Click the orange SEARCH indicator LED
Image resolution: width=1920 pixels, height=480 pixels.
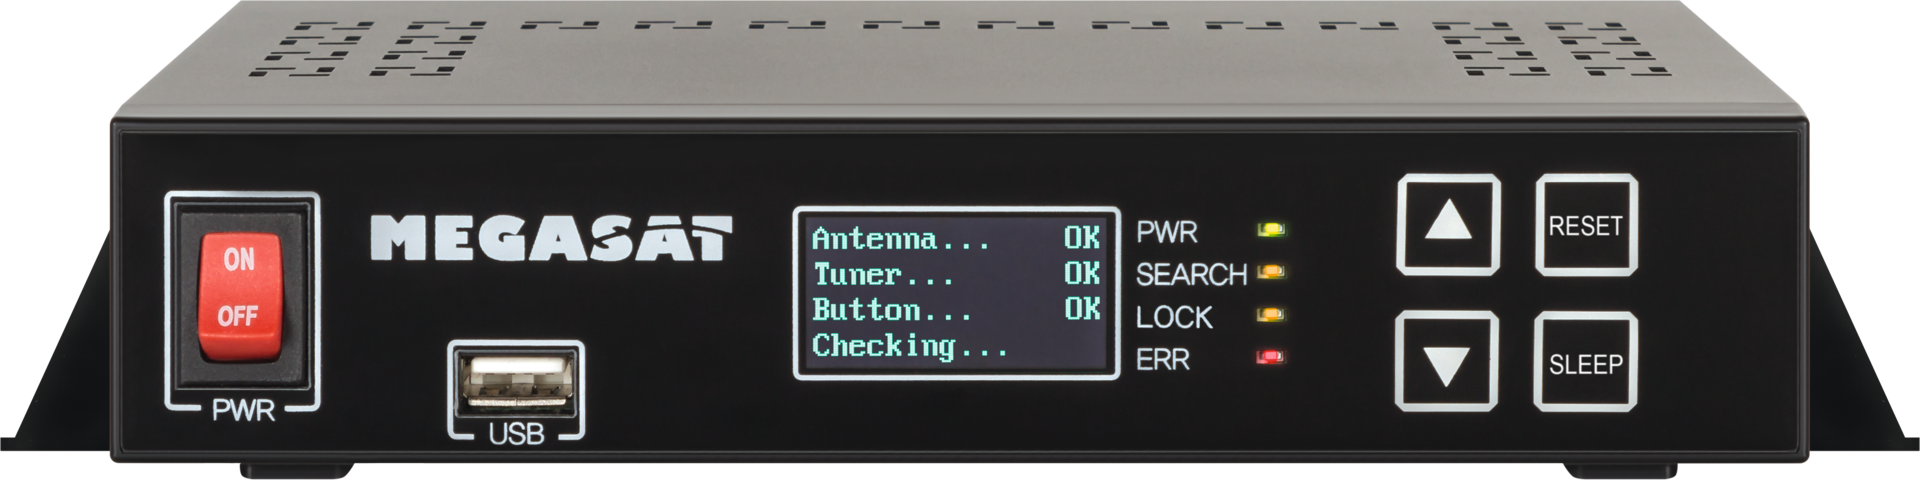click(1271, 272)
